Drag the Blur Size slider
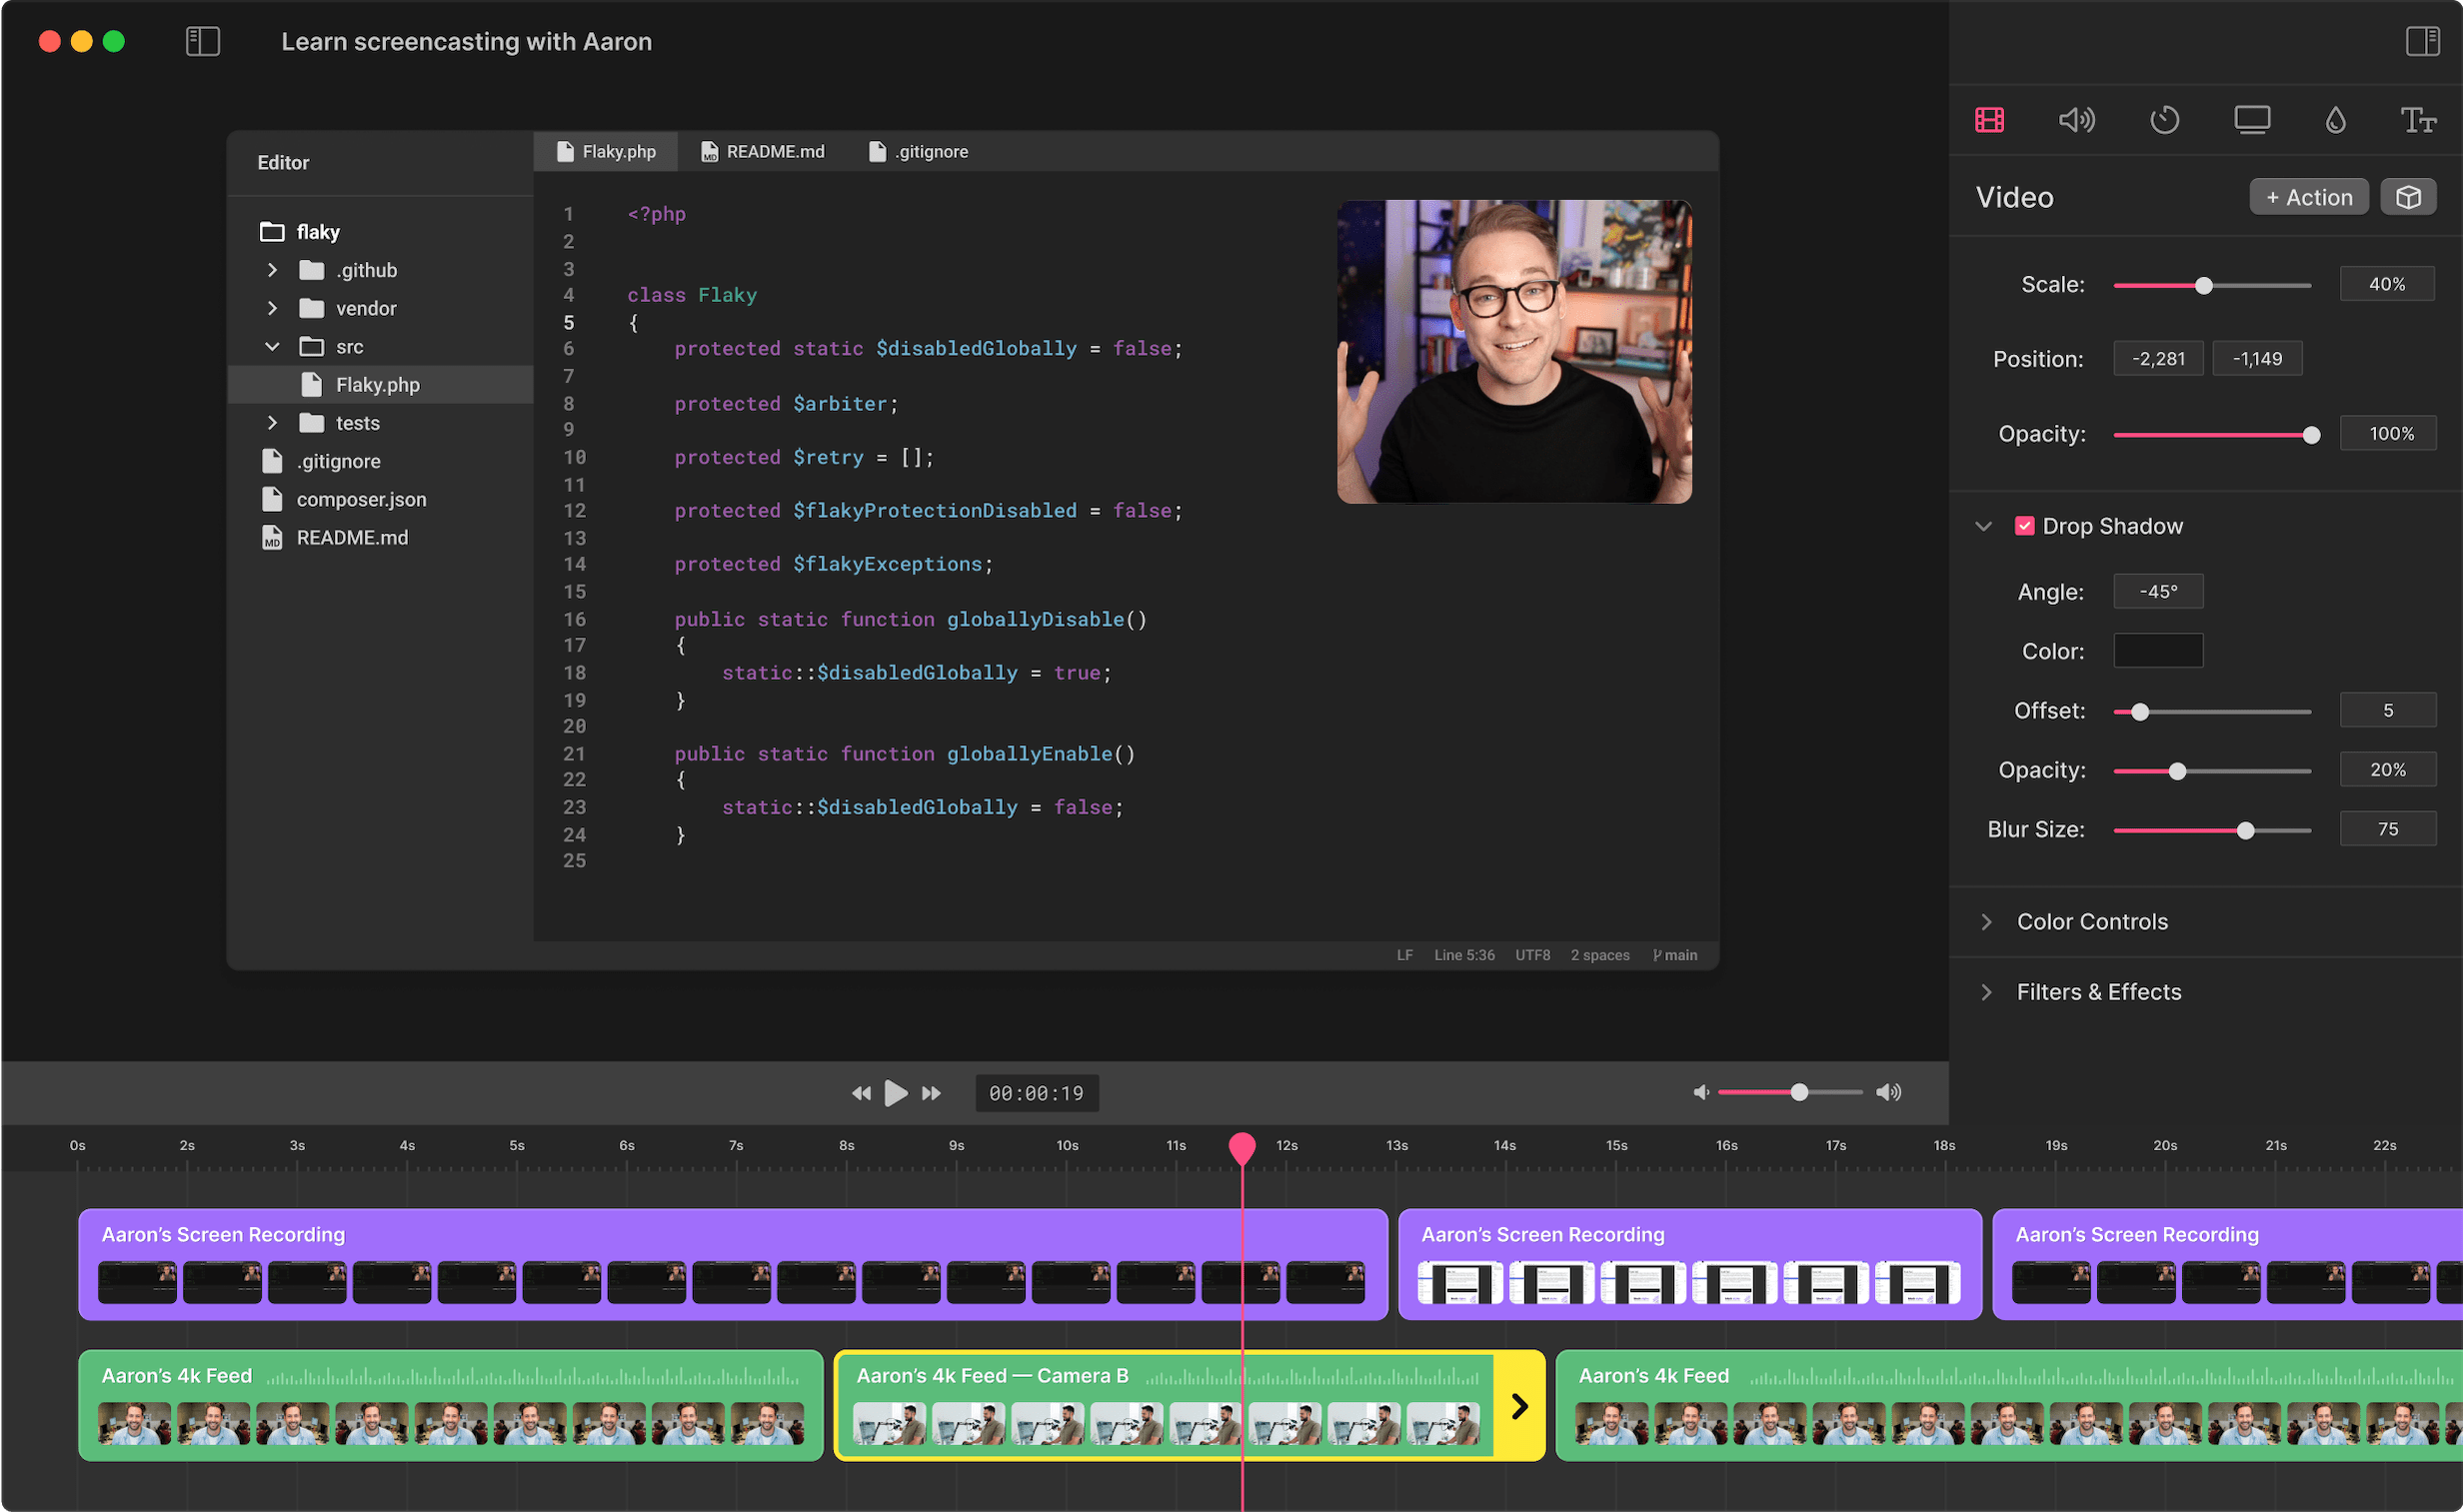The height and width of the screenshot is (1512, 2463). pos(2252,829)
